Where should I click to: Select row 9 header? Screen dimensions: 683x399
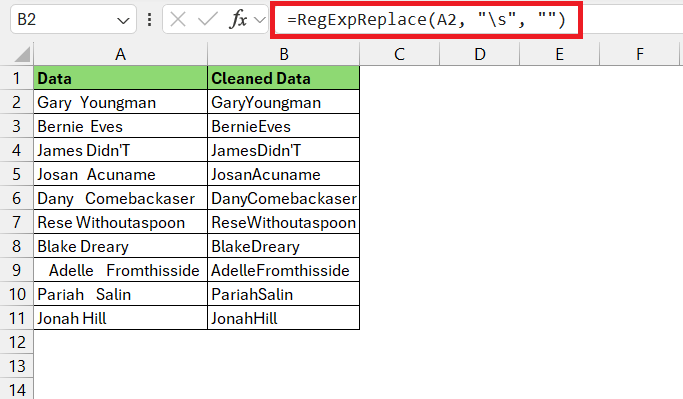tap(17, 270)
